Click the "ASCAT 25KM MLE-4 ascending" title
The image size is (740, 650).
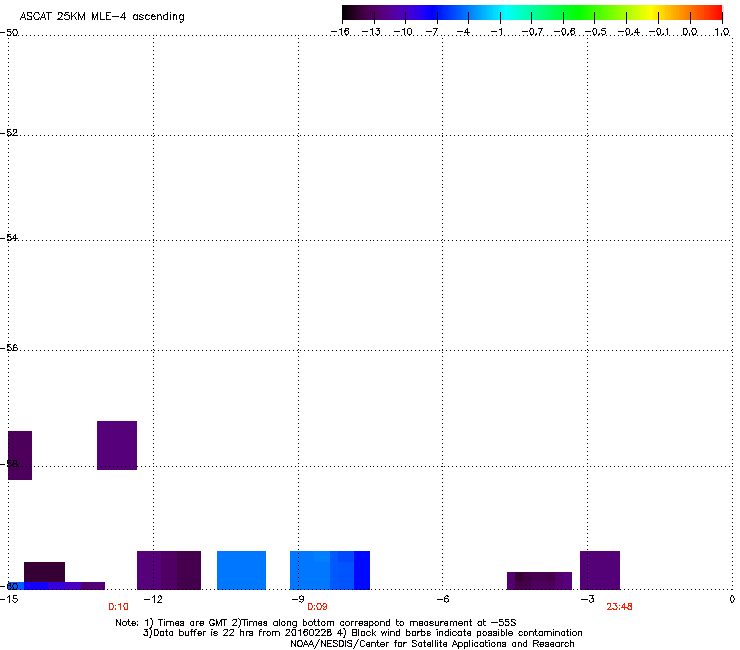click(102, 16)
